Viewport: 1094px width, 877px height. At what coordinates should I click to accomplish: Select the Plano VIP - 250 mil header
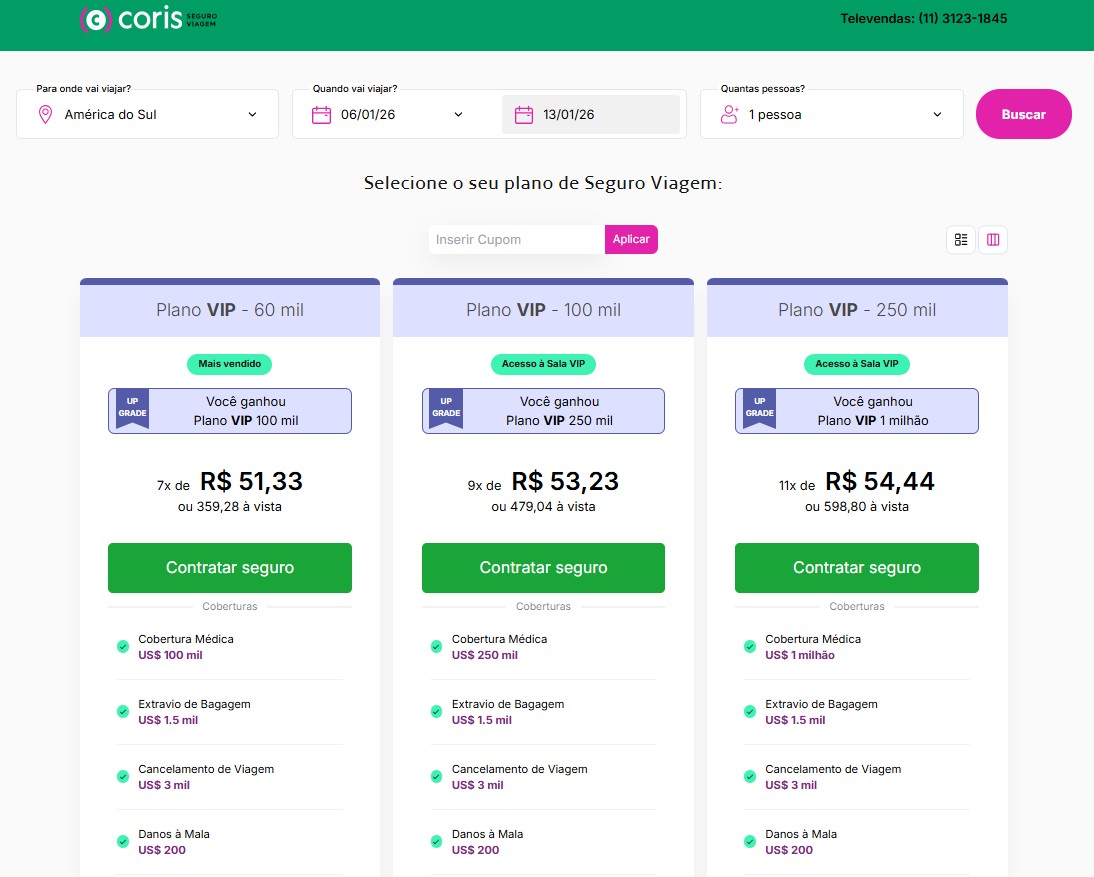pyautogui.click(x=857, y=310)
